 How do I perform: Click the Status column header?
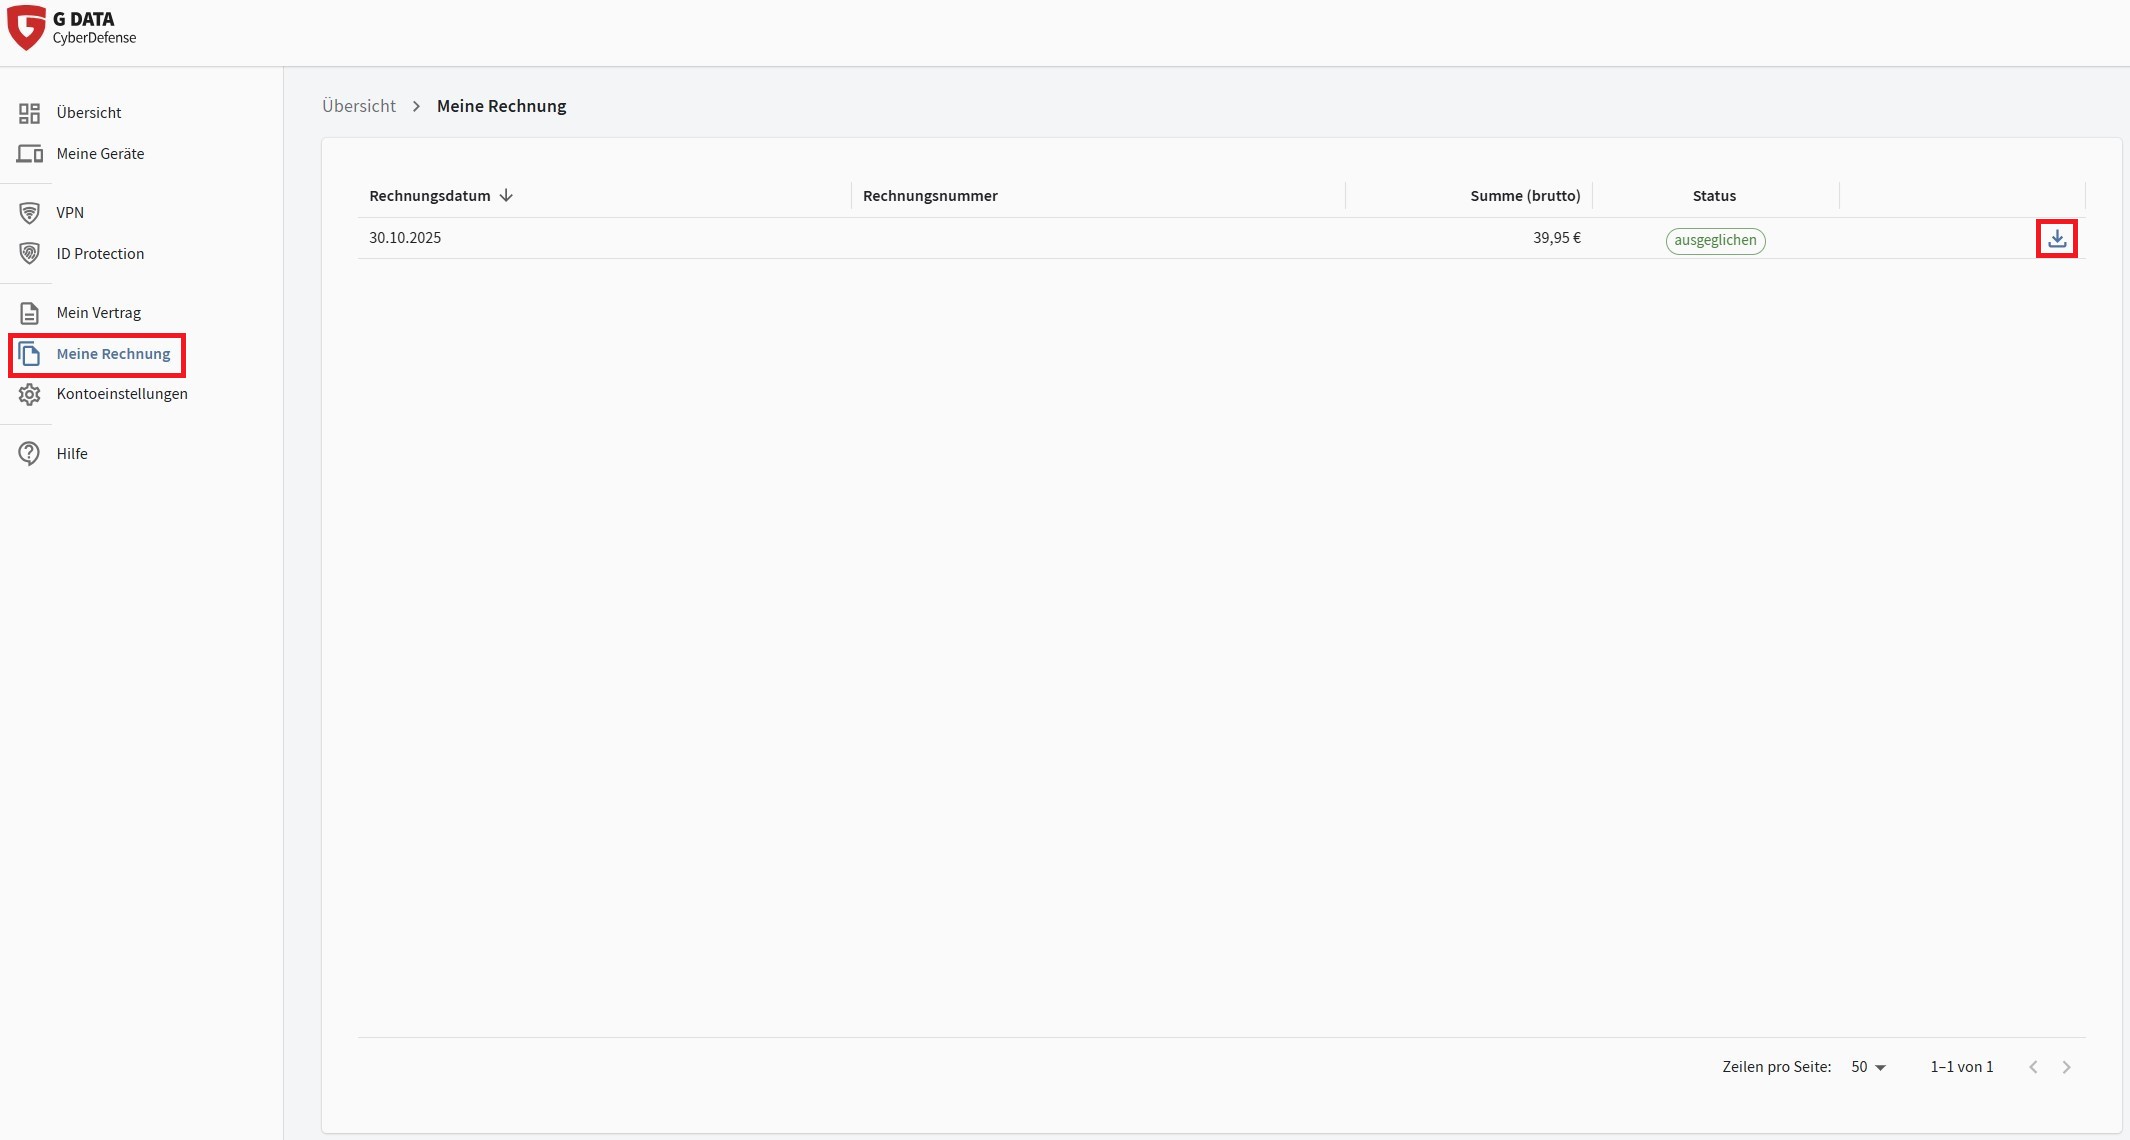pyautogui.click(x=1714, y=196)
